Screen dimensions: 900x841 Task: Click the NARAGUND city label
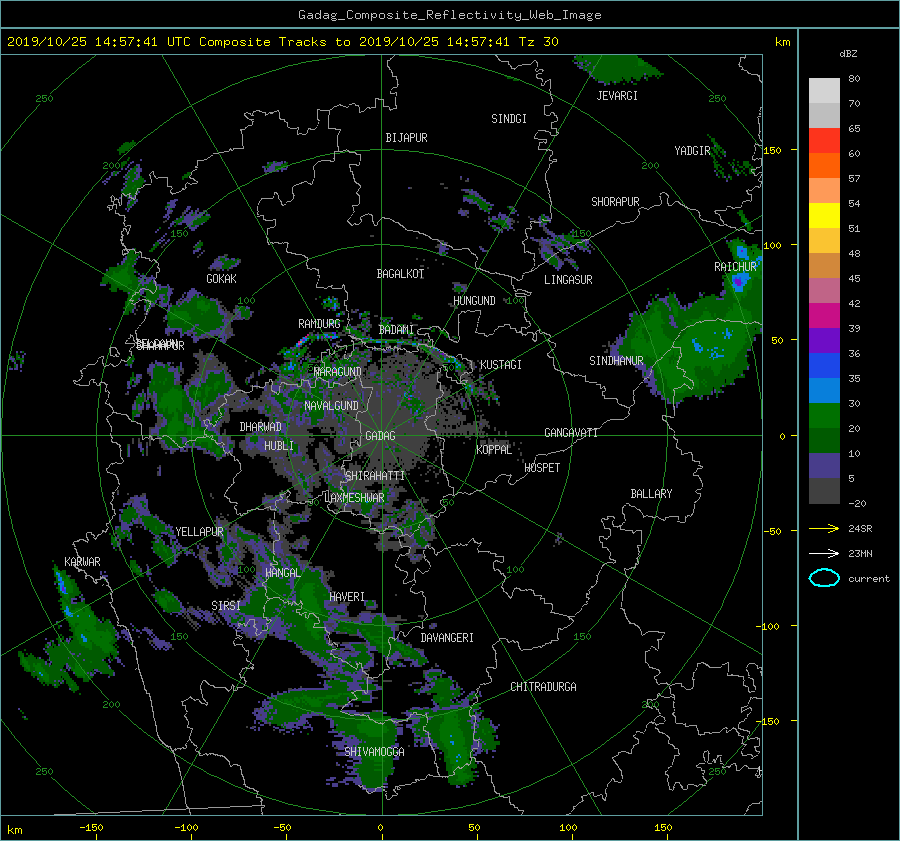(338, 372)
